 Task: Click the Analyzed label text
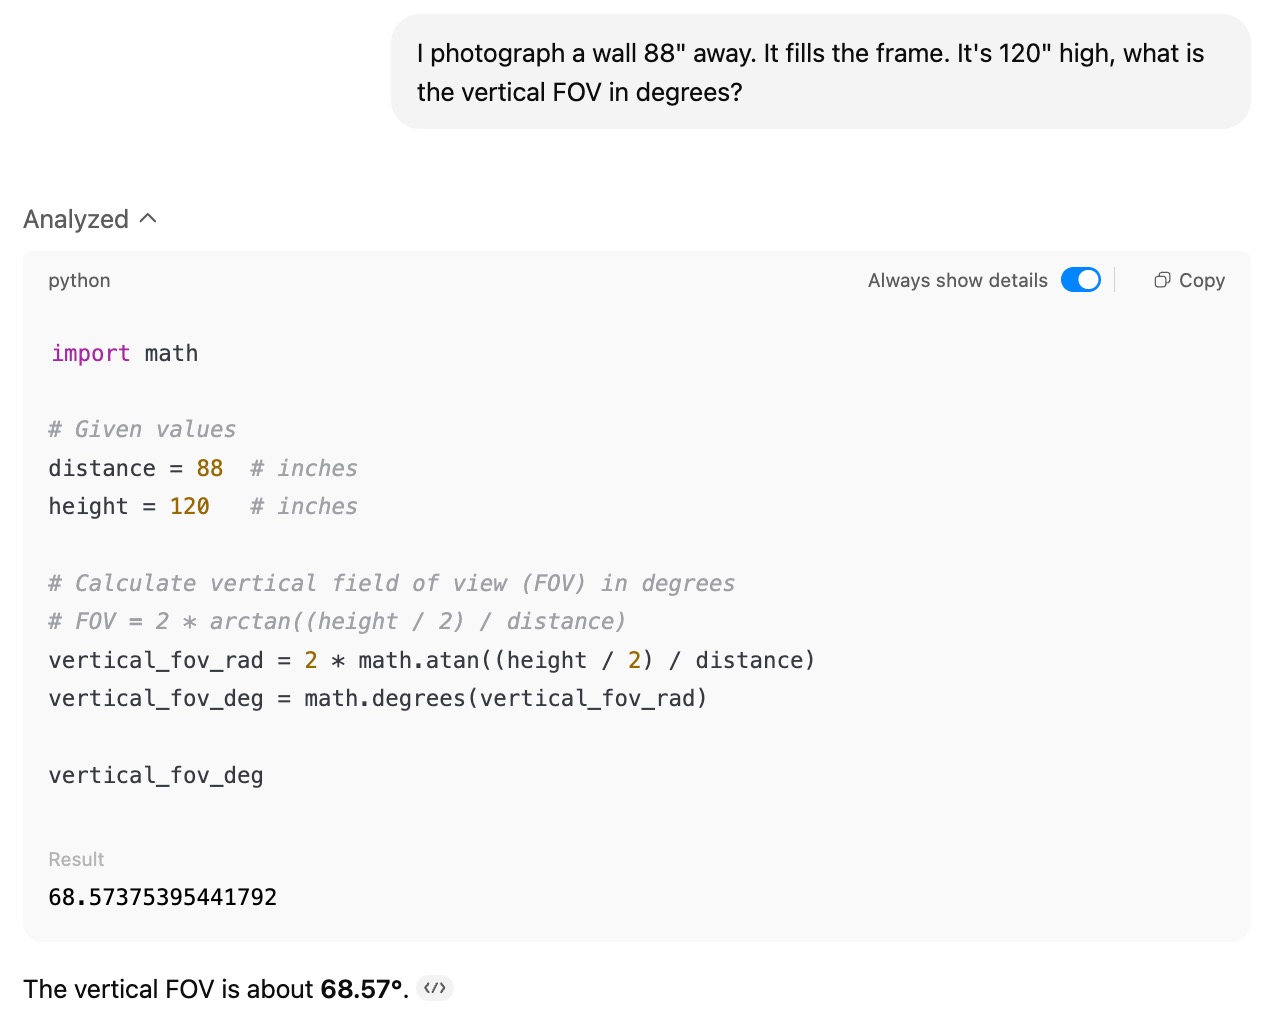point(76,219)
